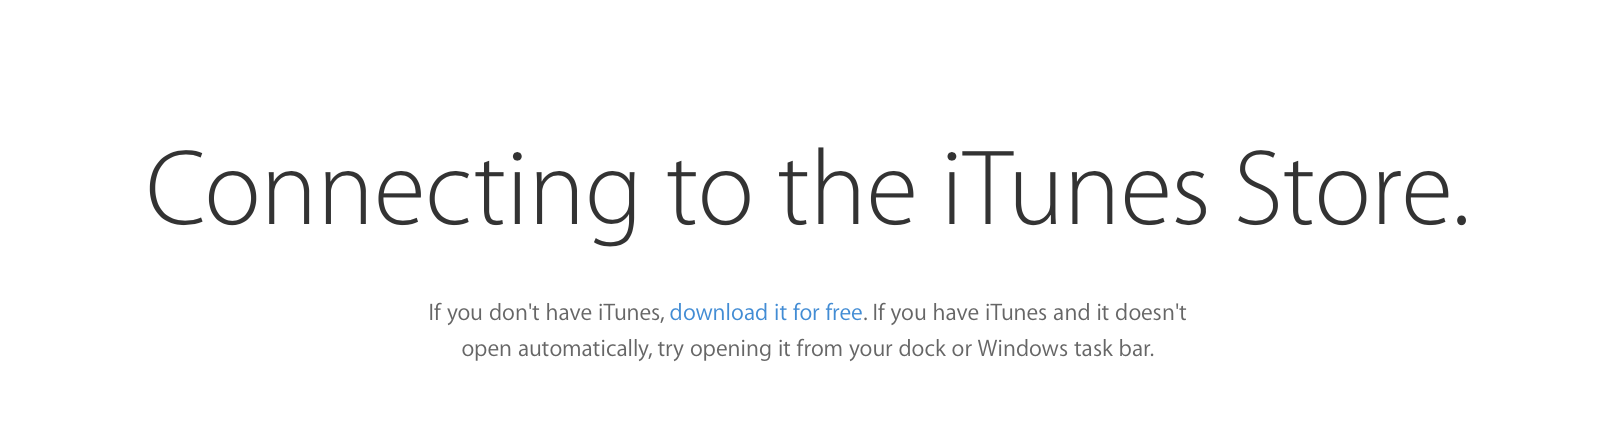Open the "download it for free" link
The image size is (1610, 434).
pyautogui.click(x=766, y=313)
